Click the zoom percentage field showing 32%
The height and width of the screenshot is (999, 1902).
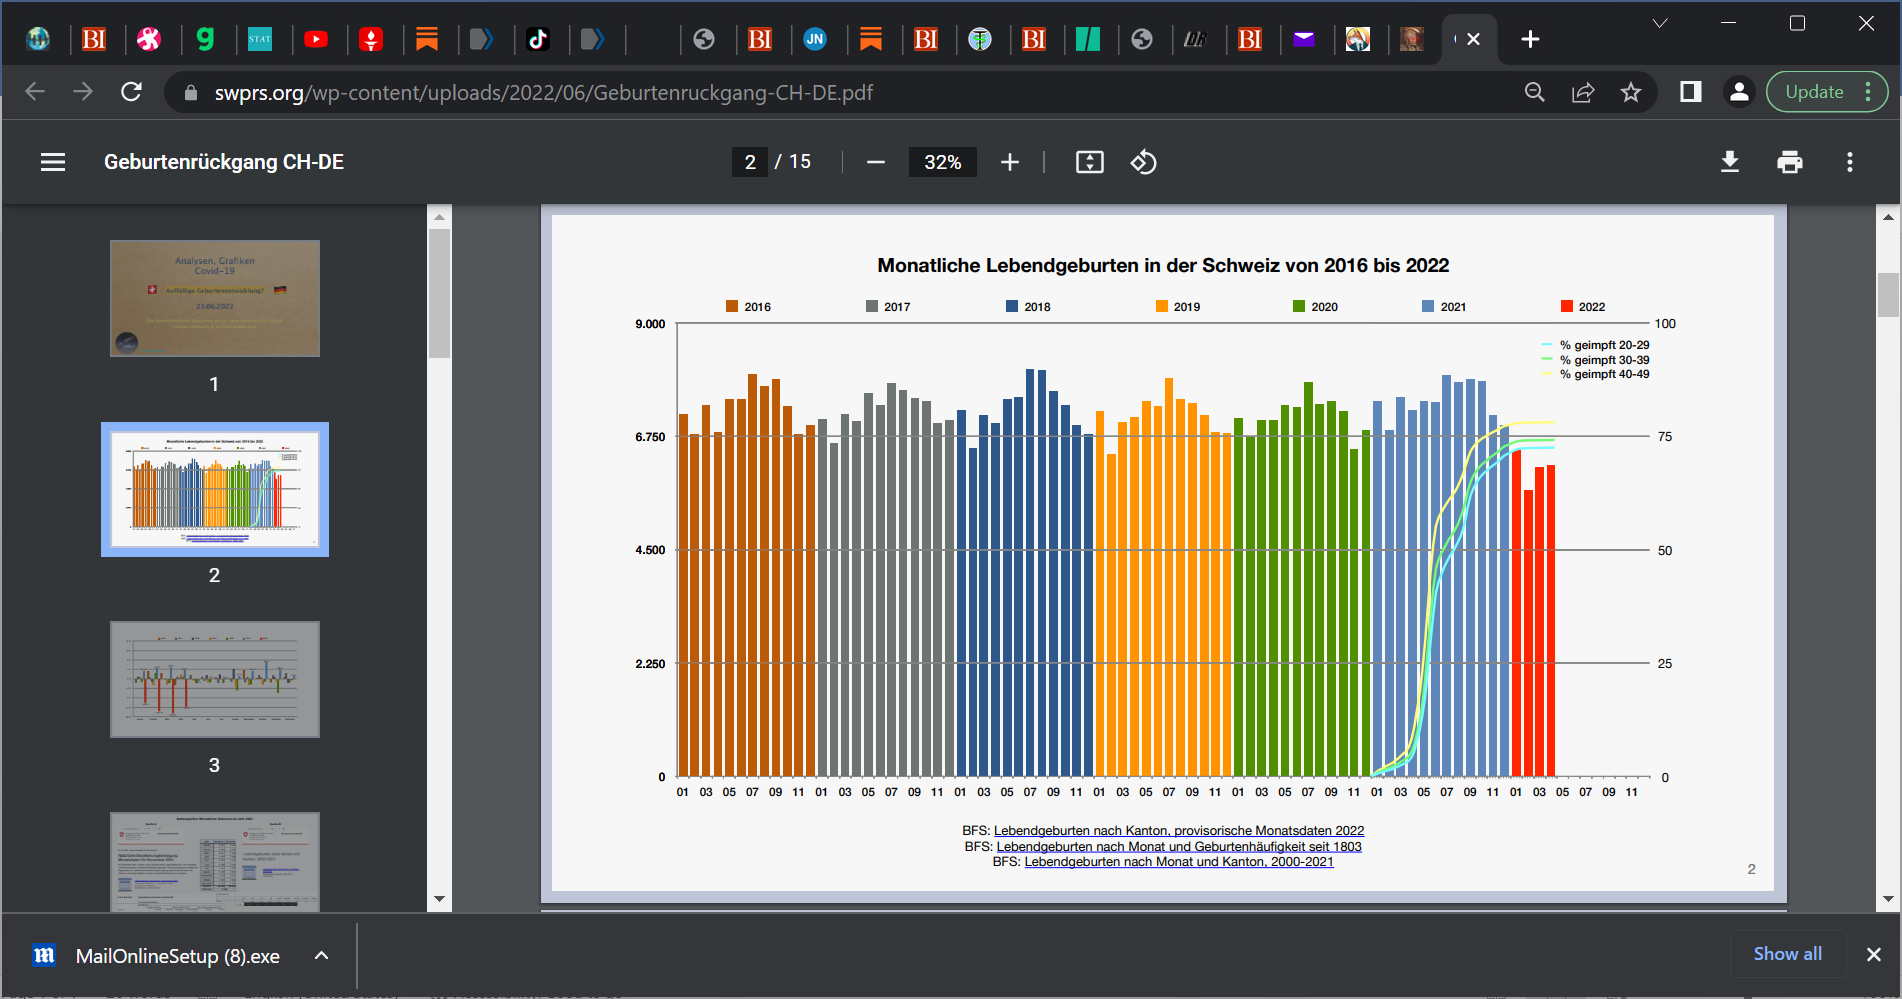pyautogui.click(x=942, y=162)
